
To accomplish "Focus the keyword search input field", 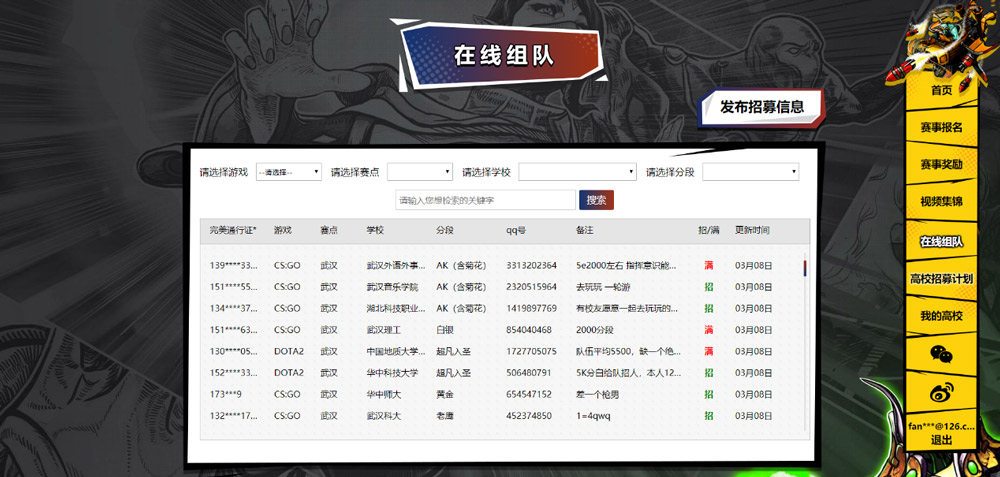I will (x=485, y=200).
